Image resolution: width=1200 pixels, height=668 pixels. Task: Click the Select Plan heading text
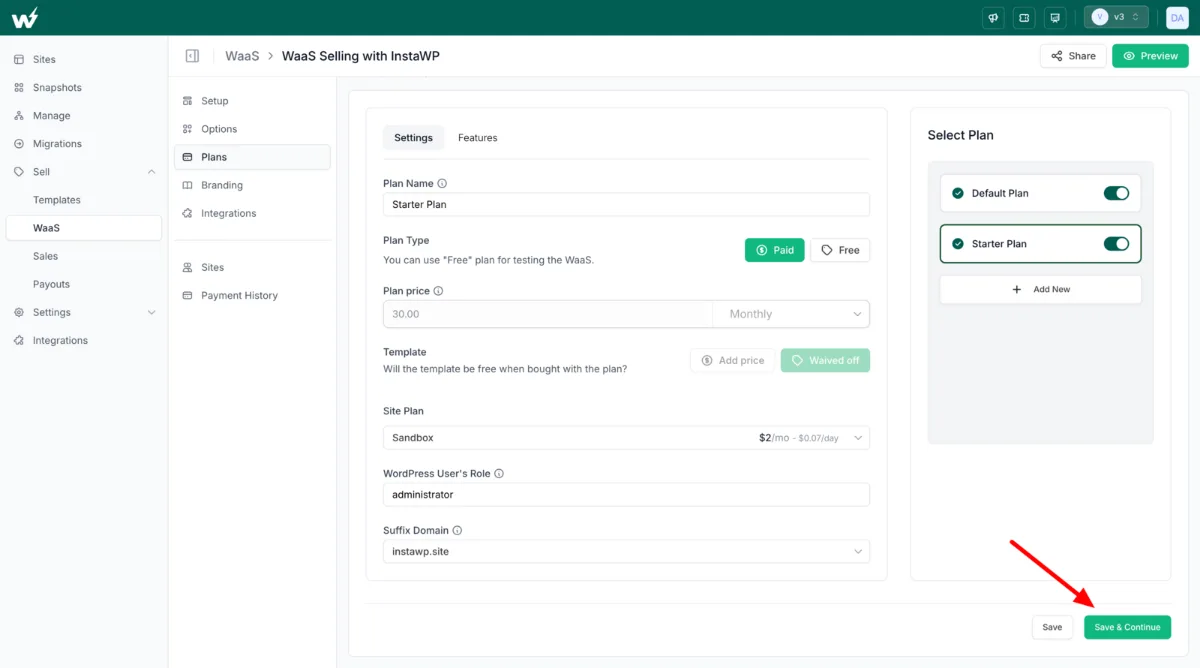tap(960, 135)
